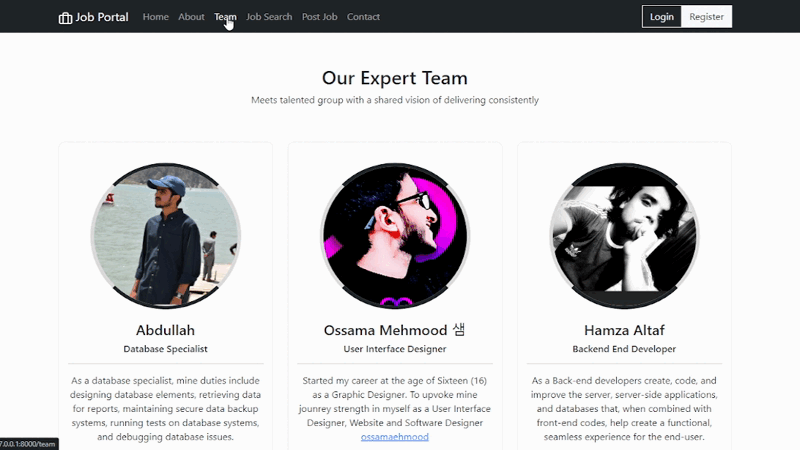Click Abdullah's profile photo
The height and width of the screenshot is (450, 800).
click(x=166, y=236)
